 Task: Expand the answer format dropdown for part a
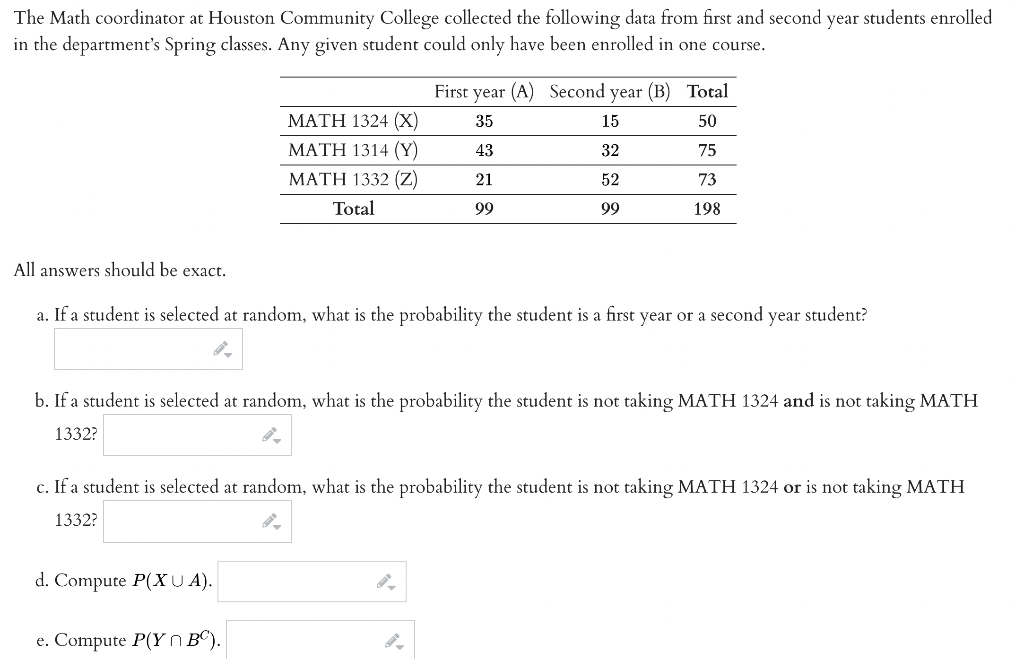point(231,354)
